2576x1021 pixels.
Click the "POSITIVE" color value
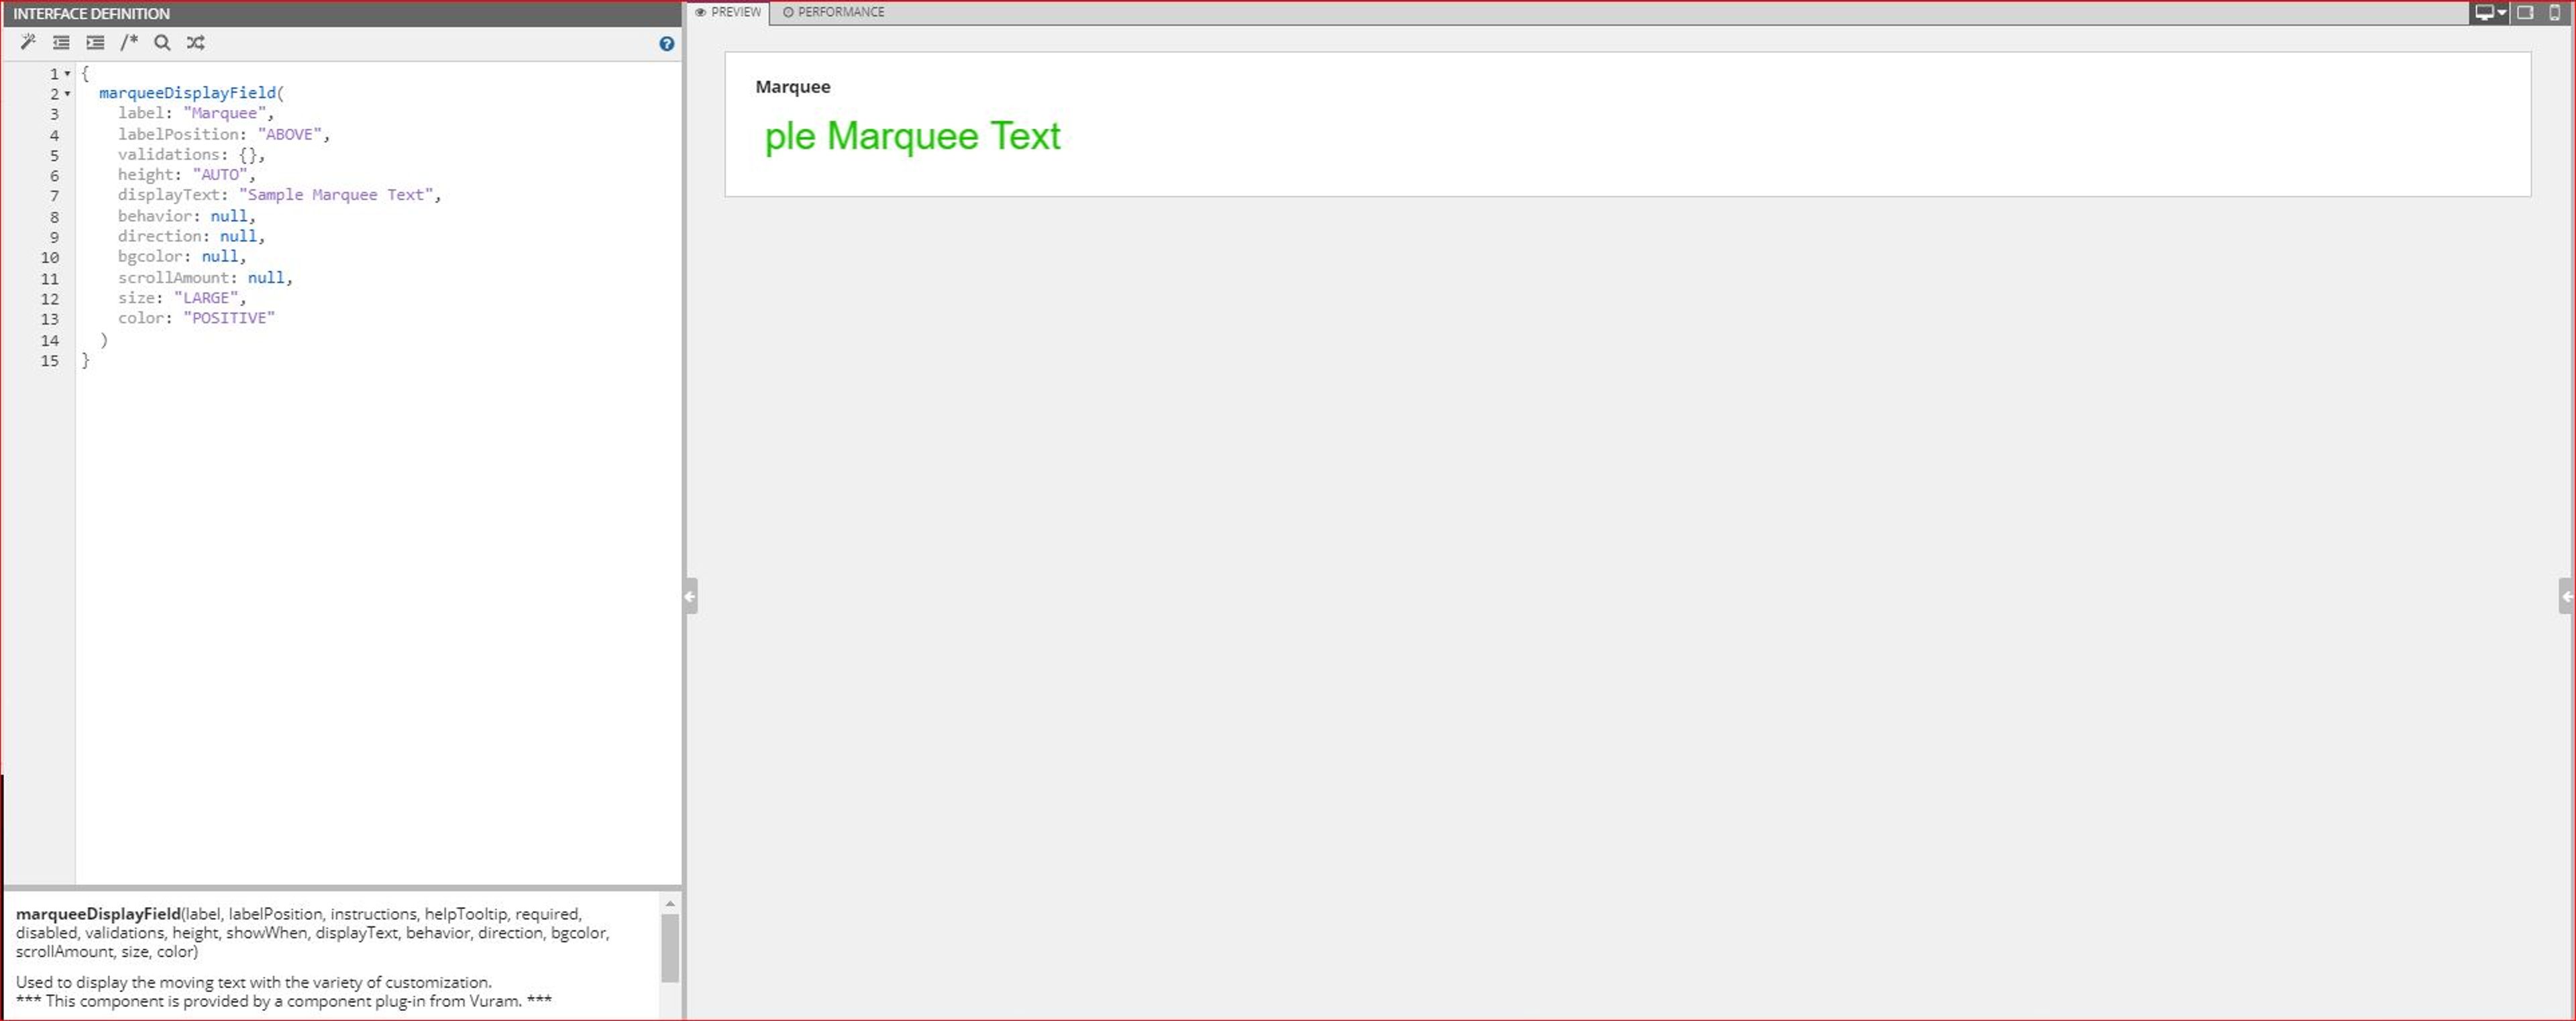[229, 318]
